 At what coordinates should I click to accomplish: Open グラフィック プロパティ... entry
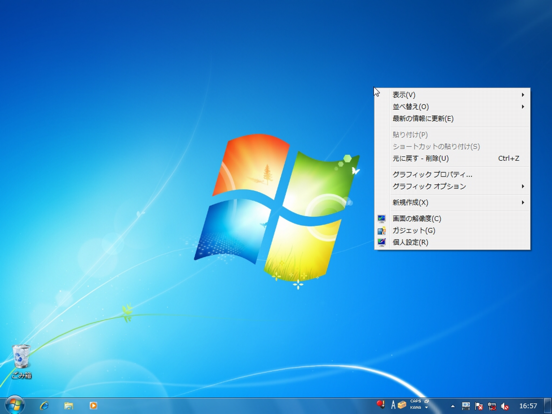452,175
